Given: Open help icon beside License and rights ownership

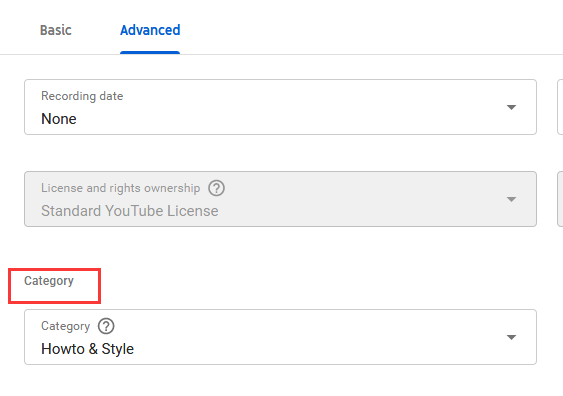Looking at the screenshot, I should 217,188.
